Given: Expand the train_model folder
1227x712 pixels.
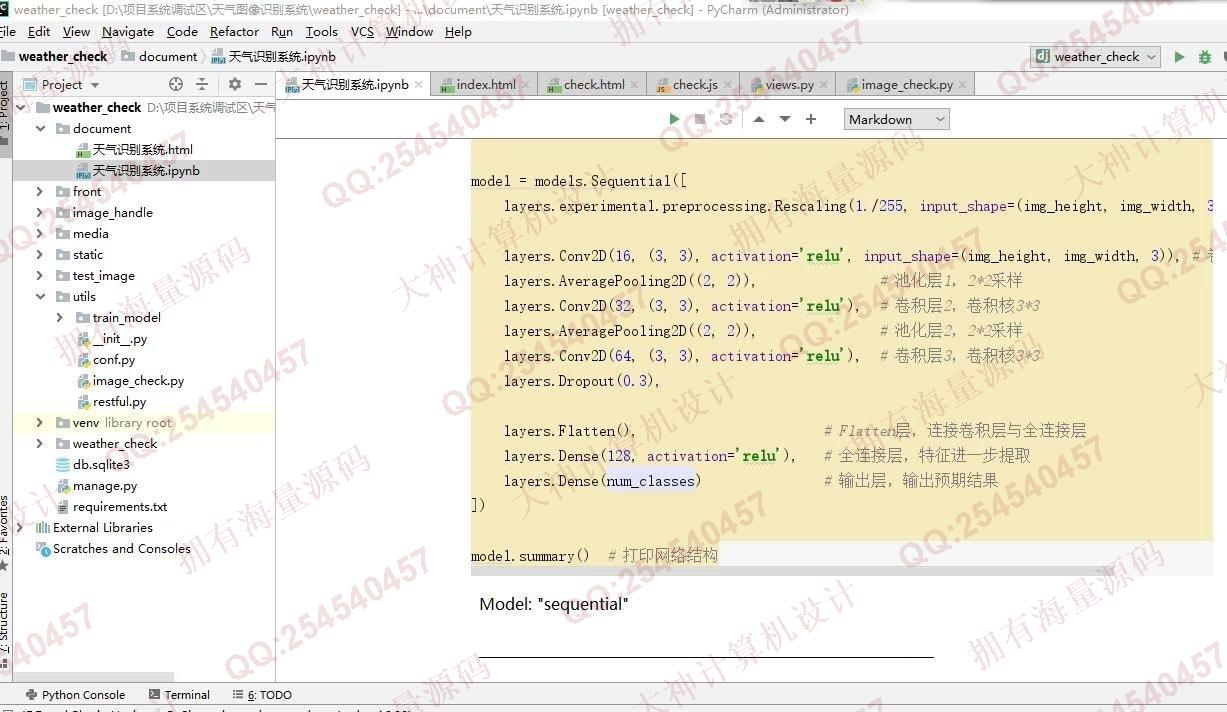Looking at the screenshot, I should 60,318.
